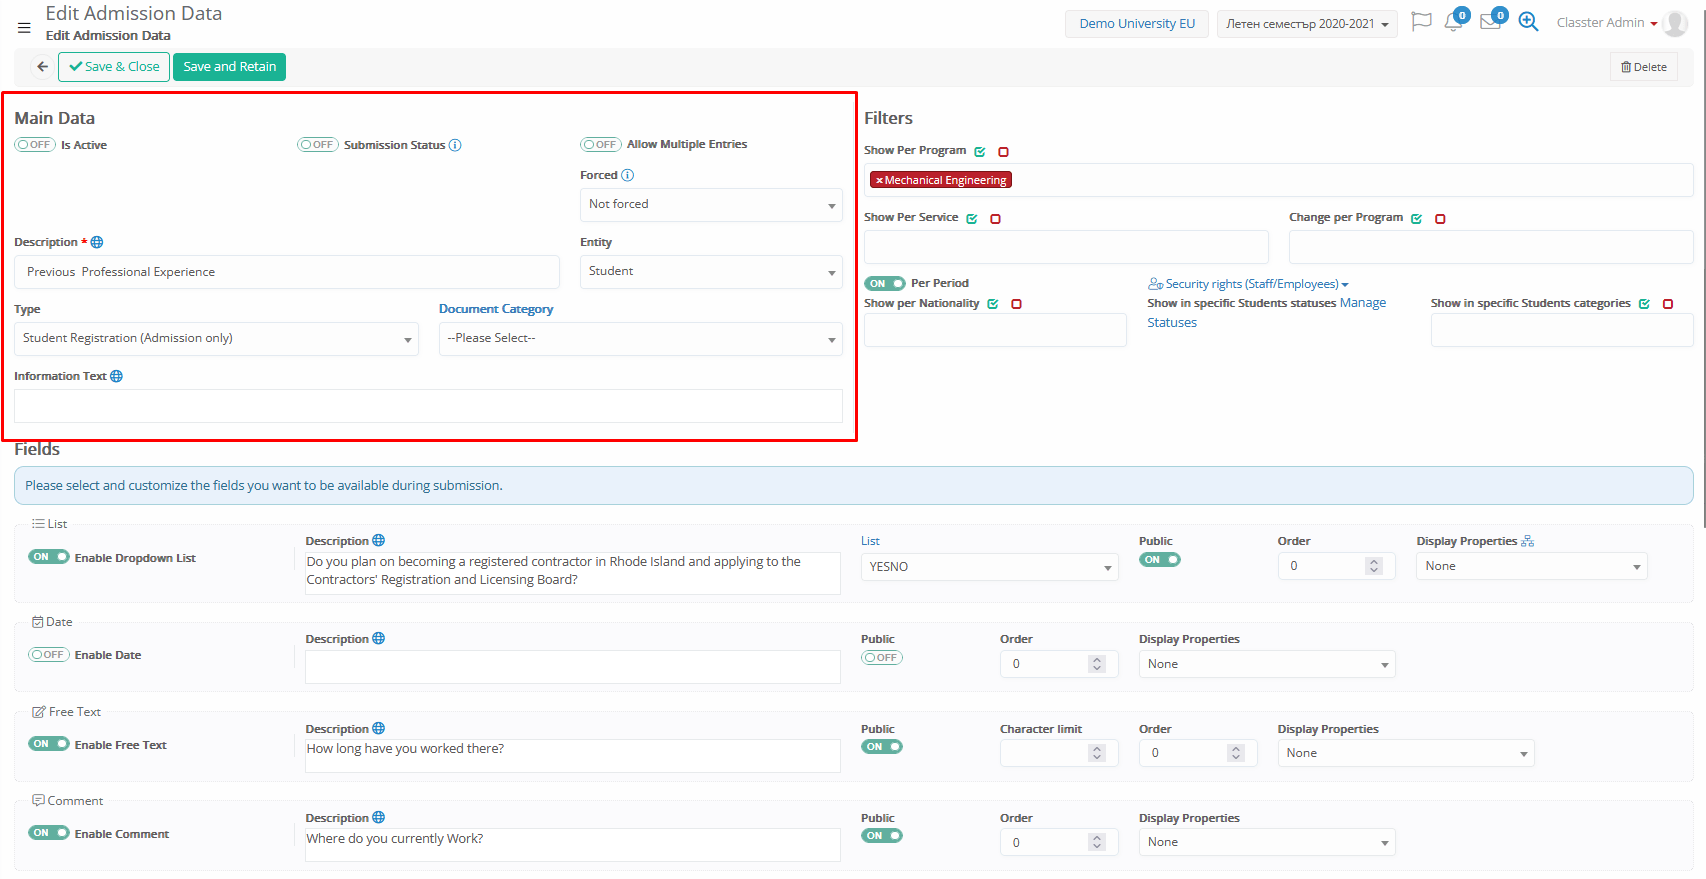Open the notifications bell
Image resolution: width=1706 pixels, height=879 pixels.
pos(1453,22)
